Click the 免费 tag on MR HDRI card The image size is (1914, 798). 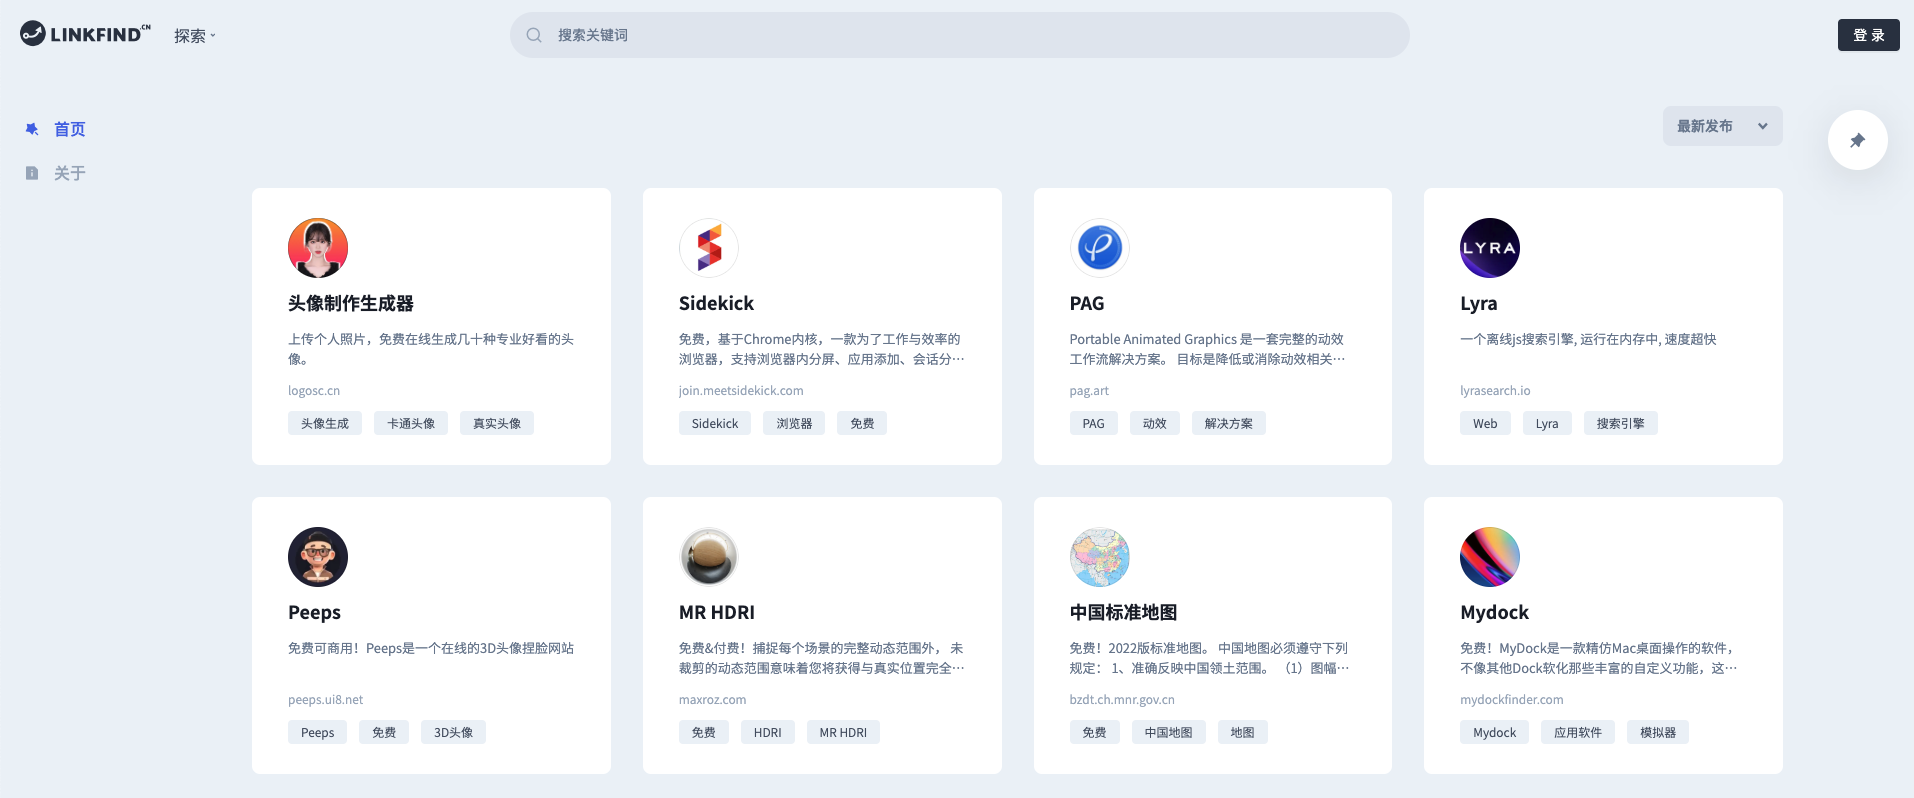(x=704, y=732)
